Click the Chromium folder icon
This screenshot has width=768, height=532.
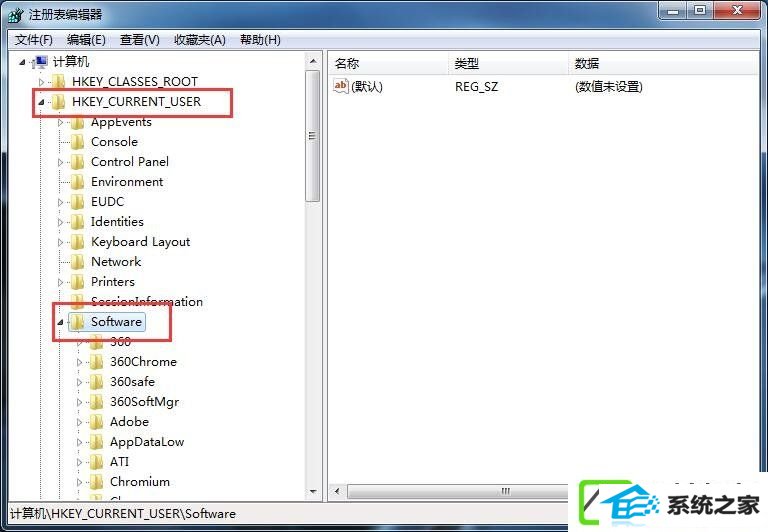[x=96, y=482]
